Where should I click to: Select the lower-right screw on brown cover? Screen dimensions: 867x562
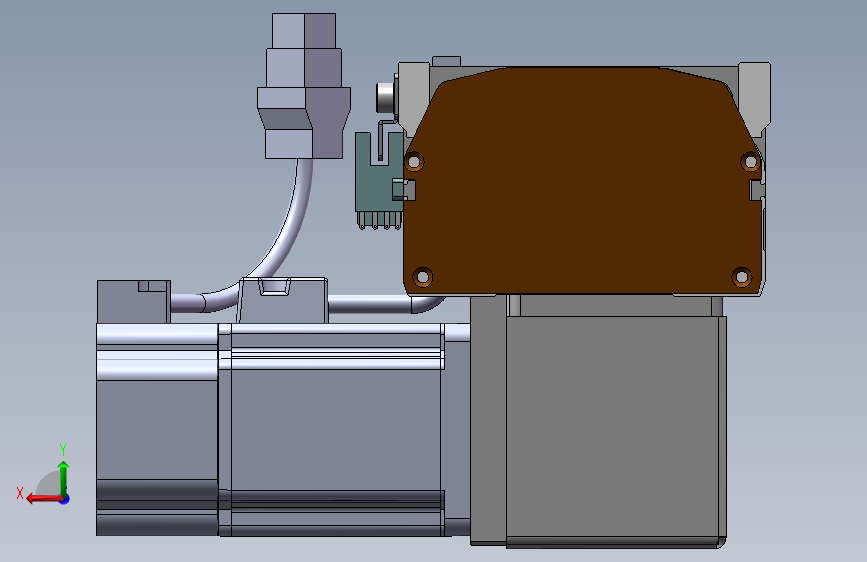point(741,277)
